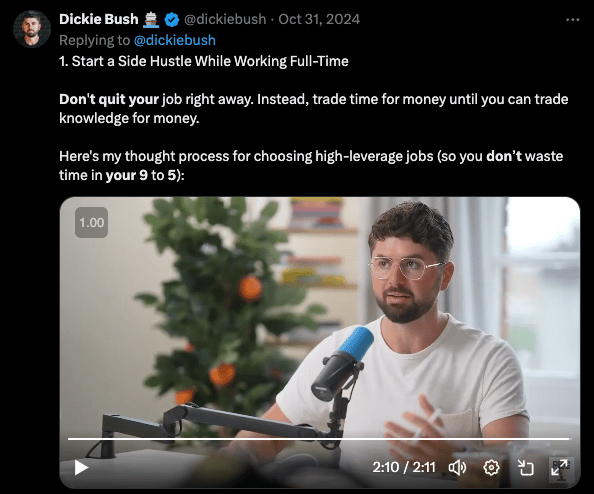This screenshot has width=594, height=494.
Task: Click the Dickie Bush display name
Action: point(99,19)
